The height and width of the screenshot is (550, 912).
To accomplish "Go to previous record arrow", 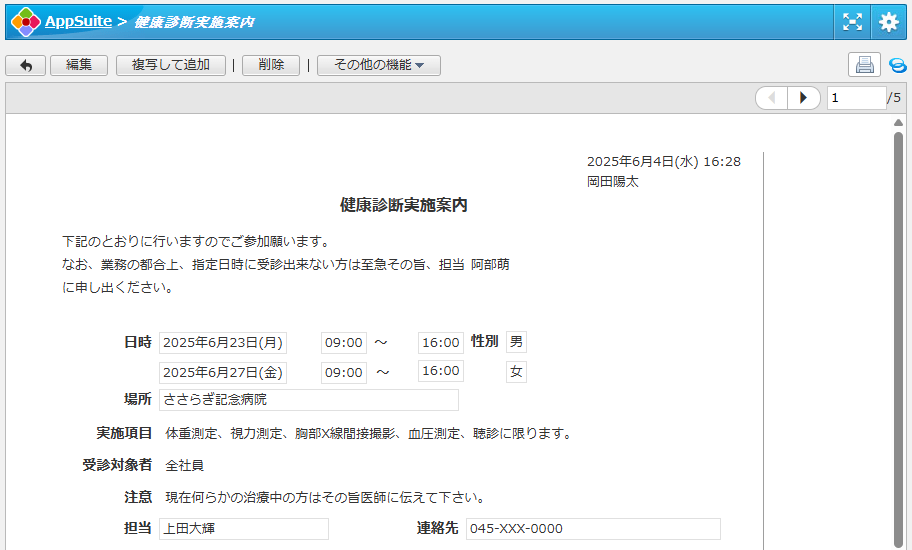I will pyautogui.click(x=771, y=98).
